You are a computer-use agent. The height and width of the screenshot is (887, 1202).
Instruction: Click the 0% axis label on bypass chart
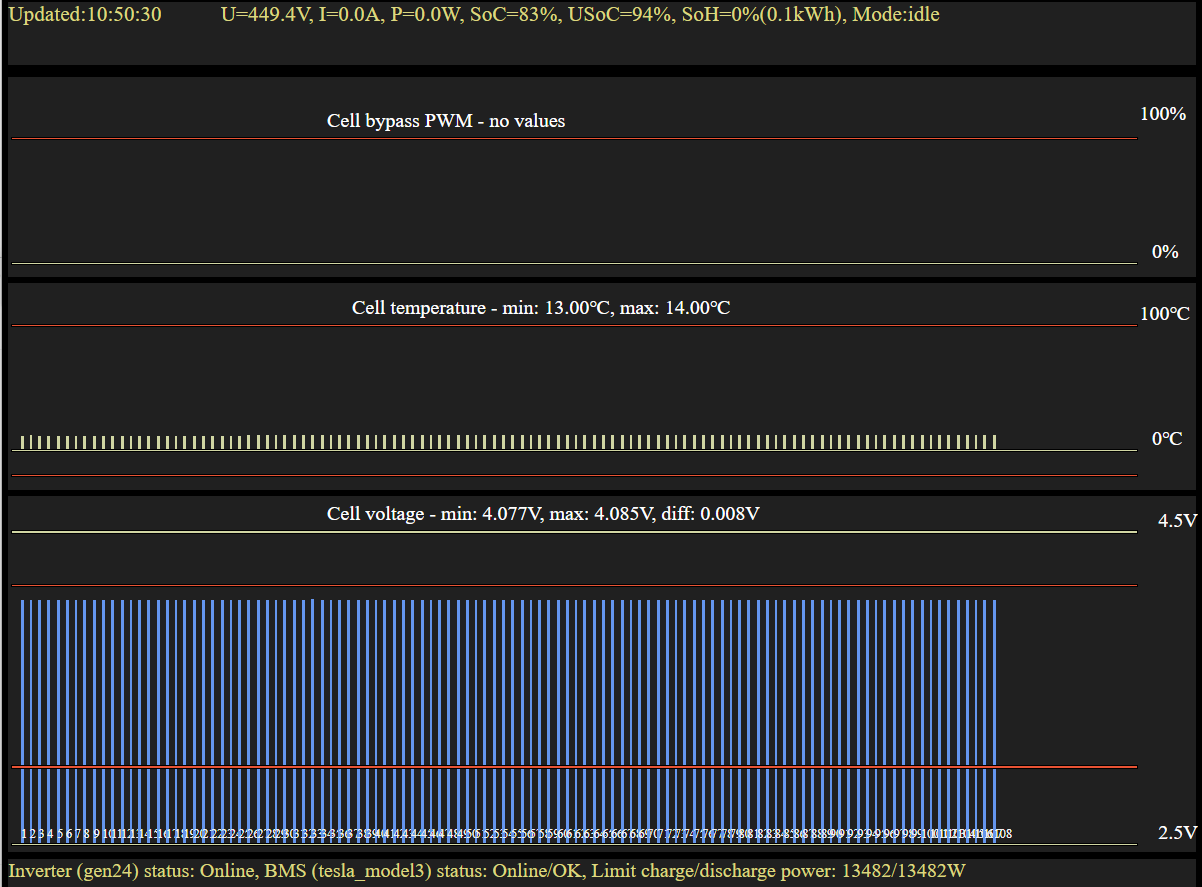click(1165, 252)
